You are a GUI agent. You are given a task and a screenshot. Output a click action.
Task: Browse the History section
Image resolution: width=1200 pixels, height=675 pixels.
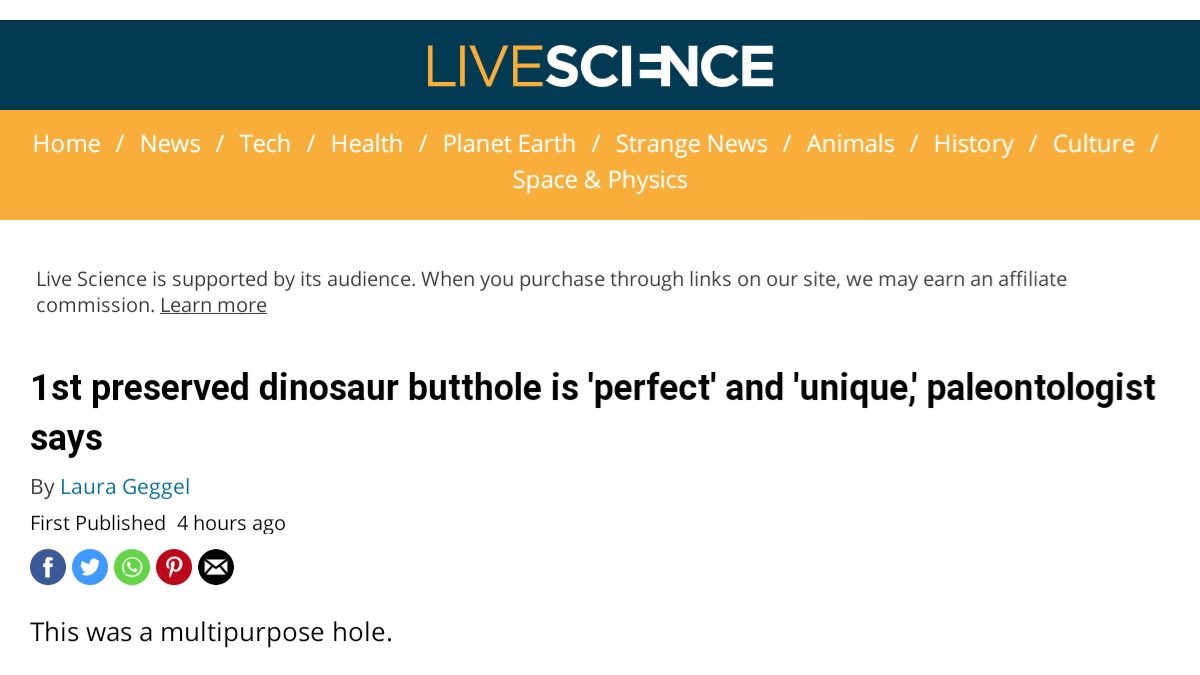[x=973, y=143]
